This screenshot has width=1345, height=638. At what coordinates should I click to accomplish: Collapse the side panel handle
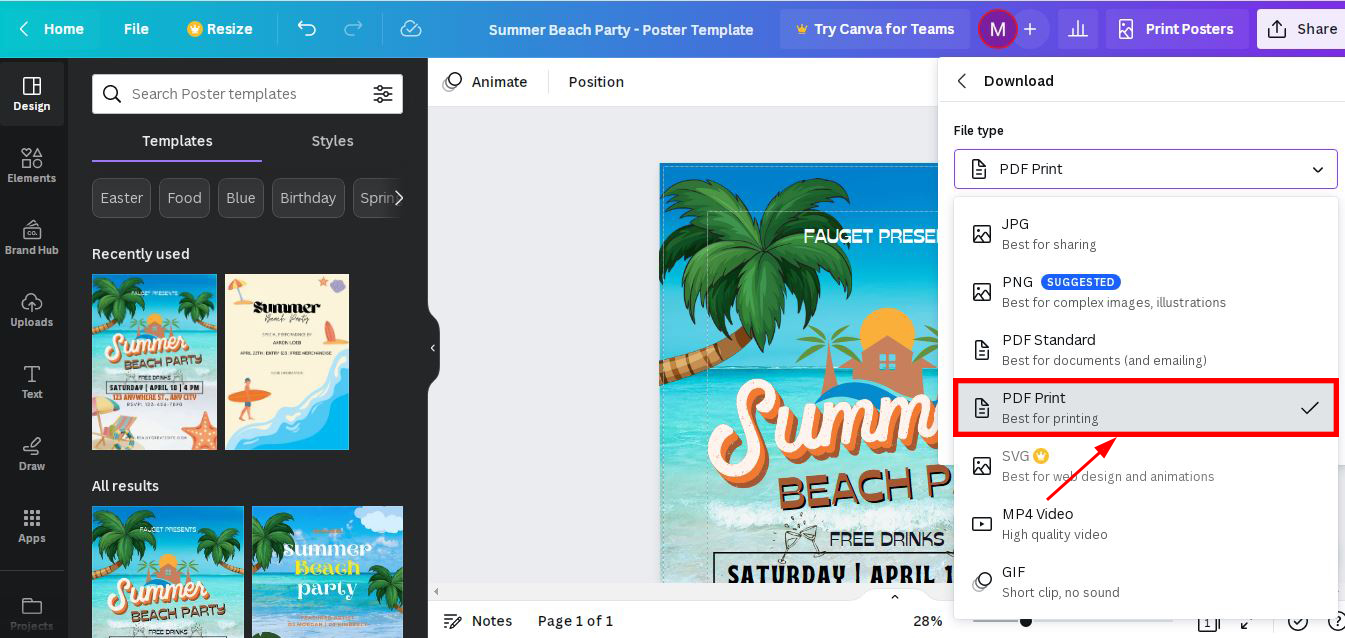[433, 348]
